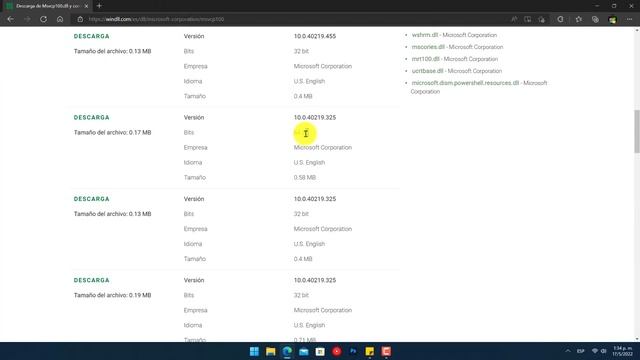Open microsoft.dism.powershell.resources.dll link
The image size is (640, 360).
465,83
